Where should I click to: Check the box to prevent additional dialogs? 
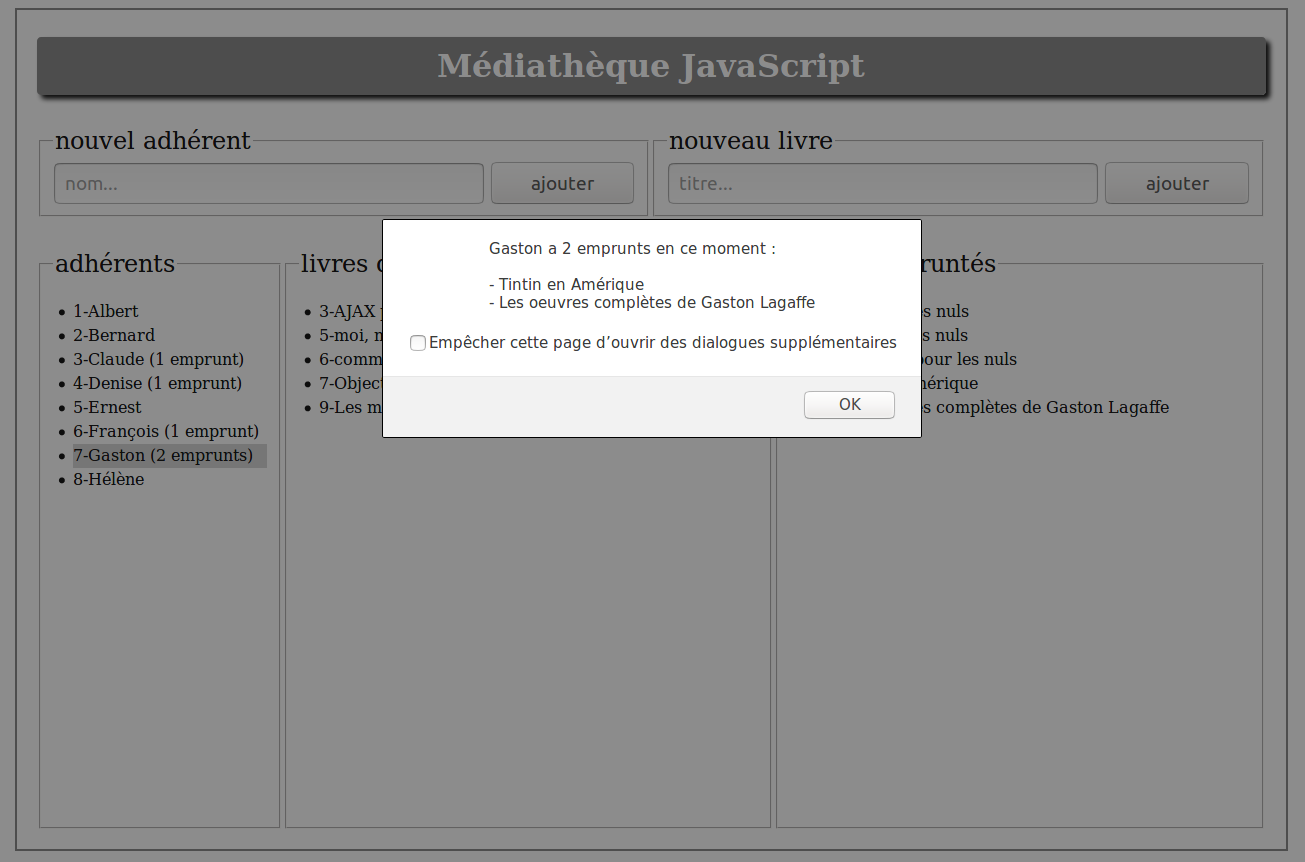click(418, 343)
